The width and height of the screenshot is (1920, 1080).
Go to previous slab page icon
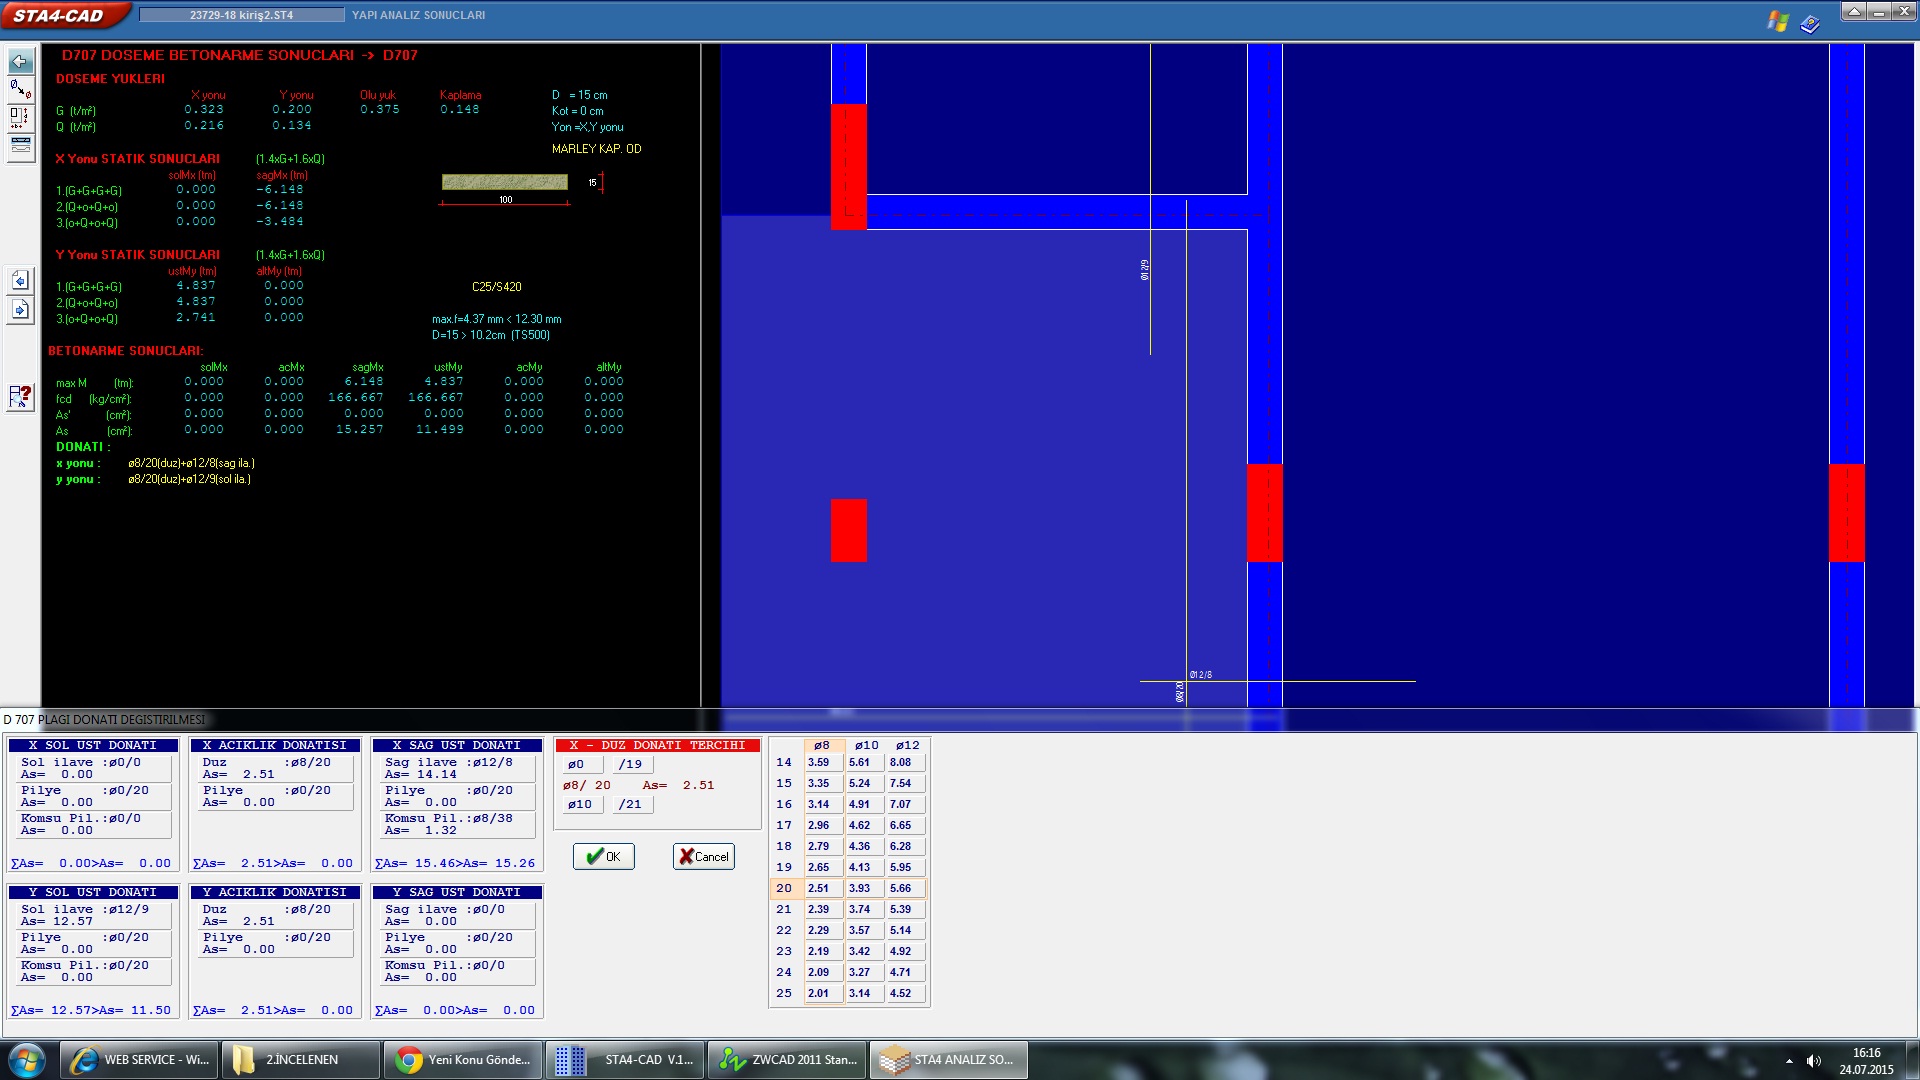(20, 281)
